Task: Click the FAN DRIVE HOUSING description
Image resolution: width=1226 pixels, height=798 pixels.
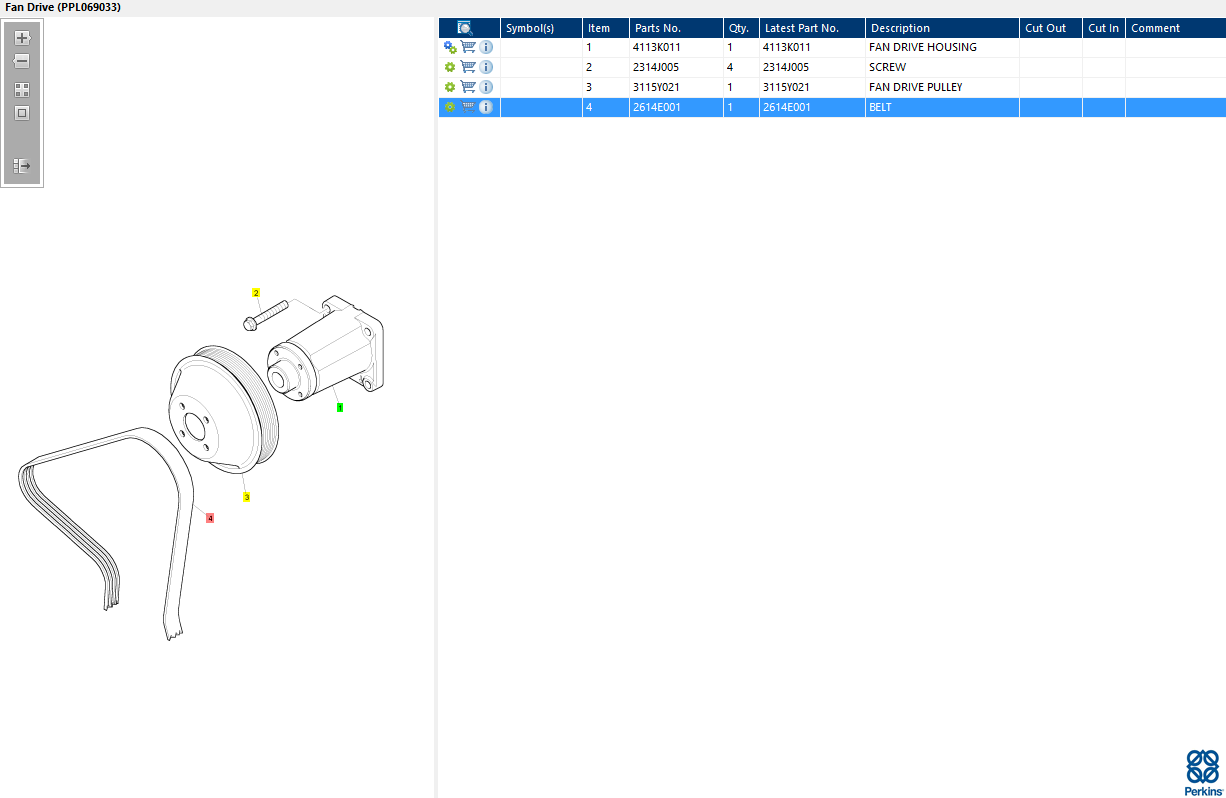Action: 923,47
